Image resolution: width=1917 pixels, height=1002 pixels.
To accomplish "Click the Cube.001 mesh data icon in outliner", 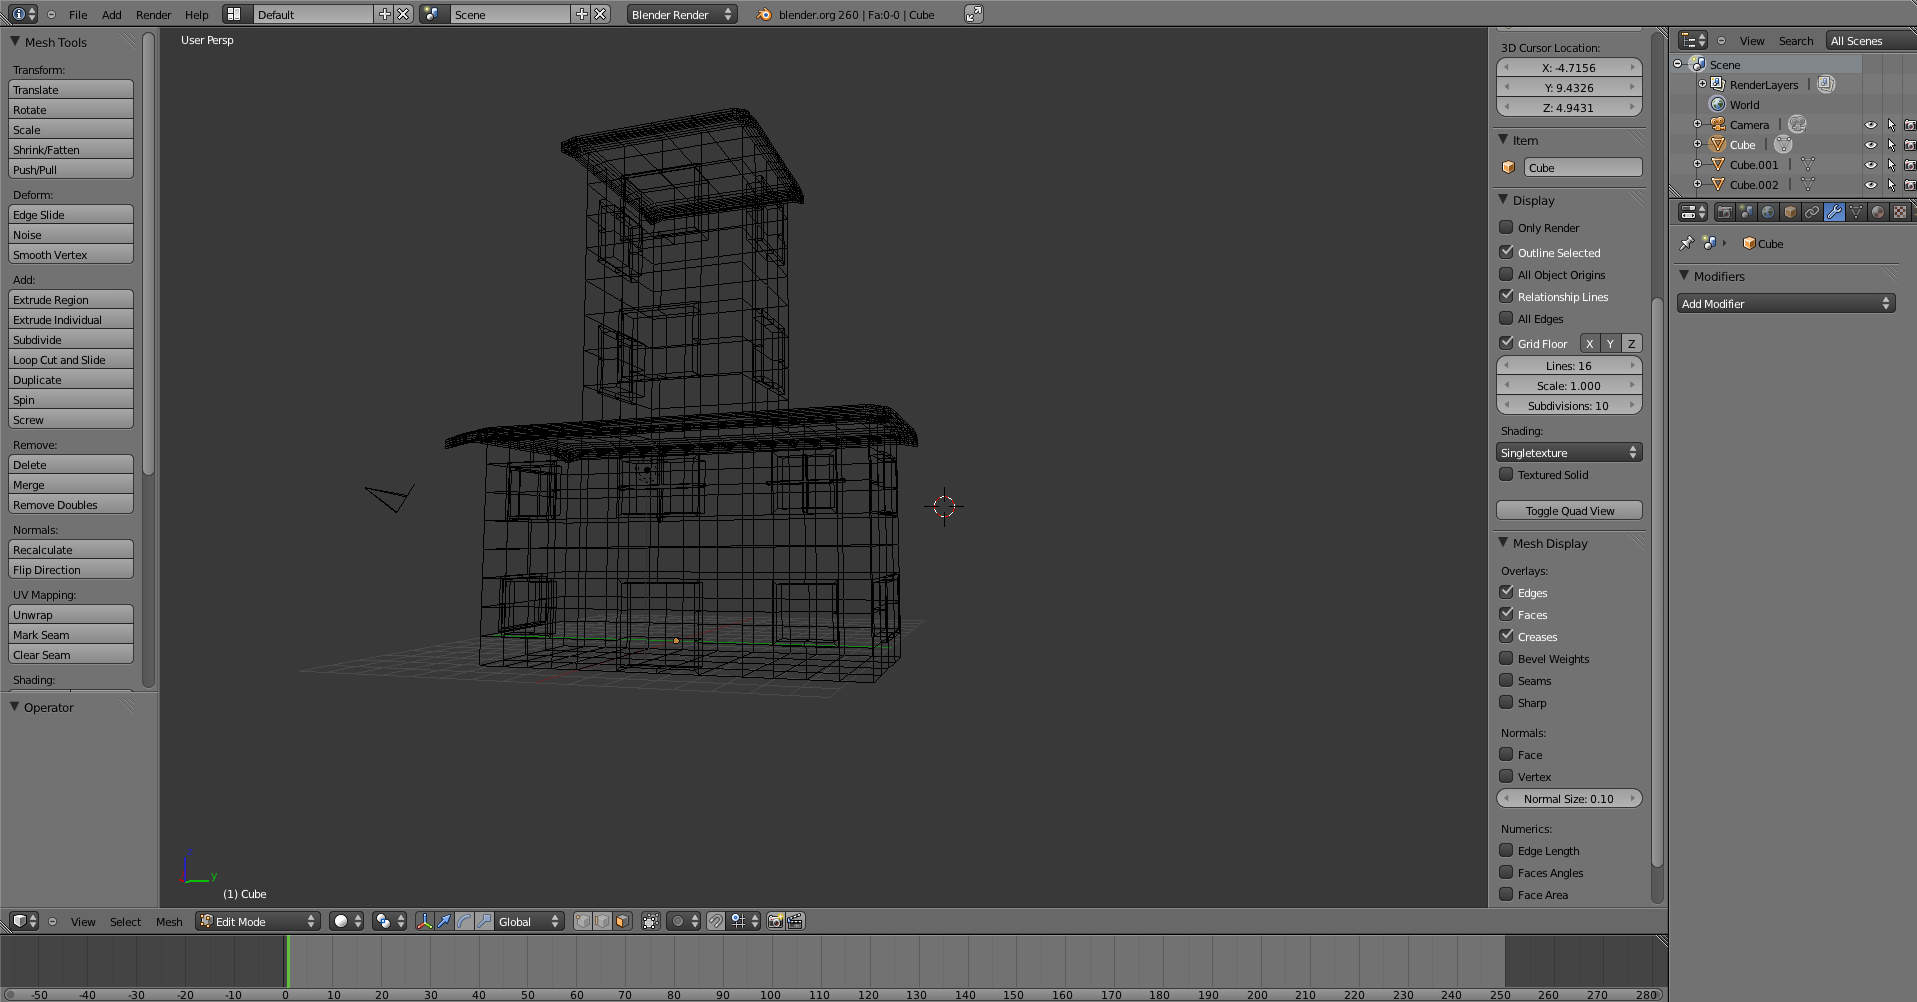I will [x=1807, y=164].
